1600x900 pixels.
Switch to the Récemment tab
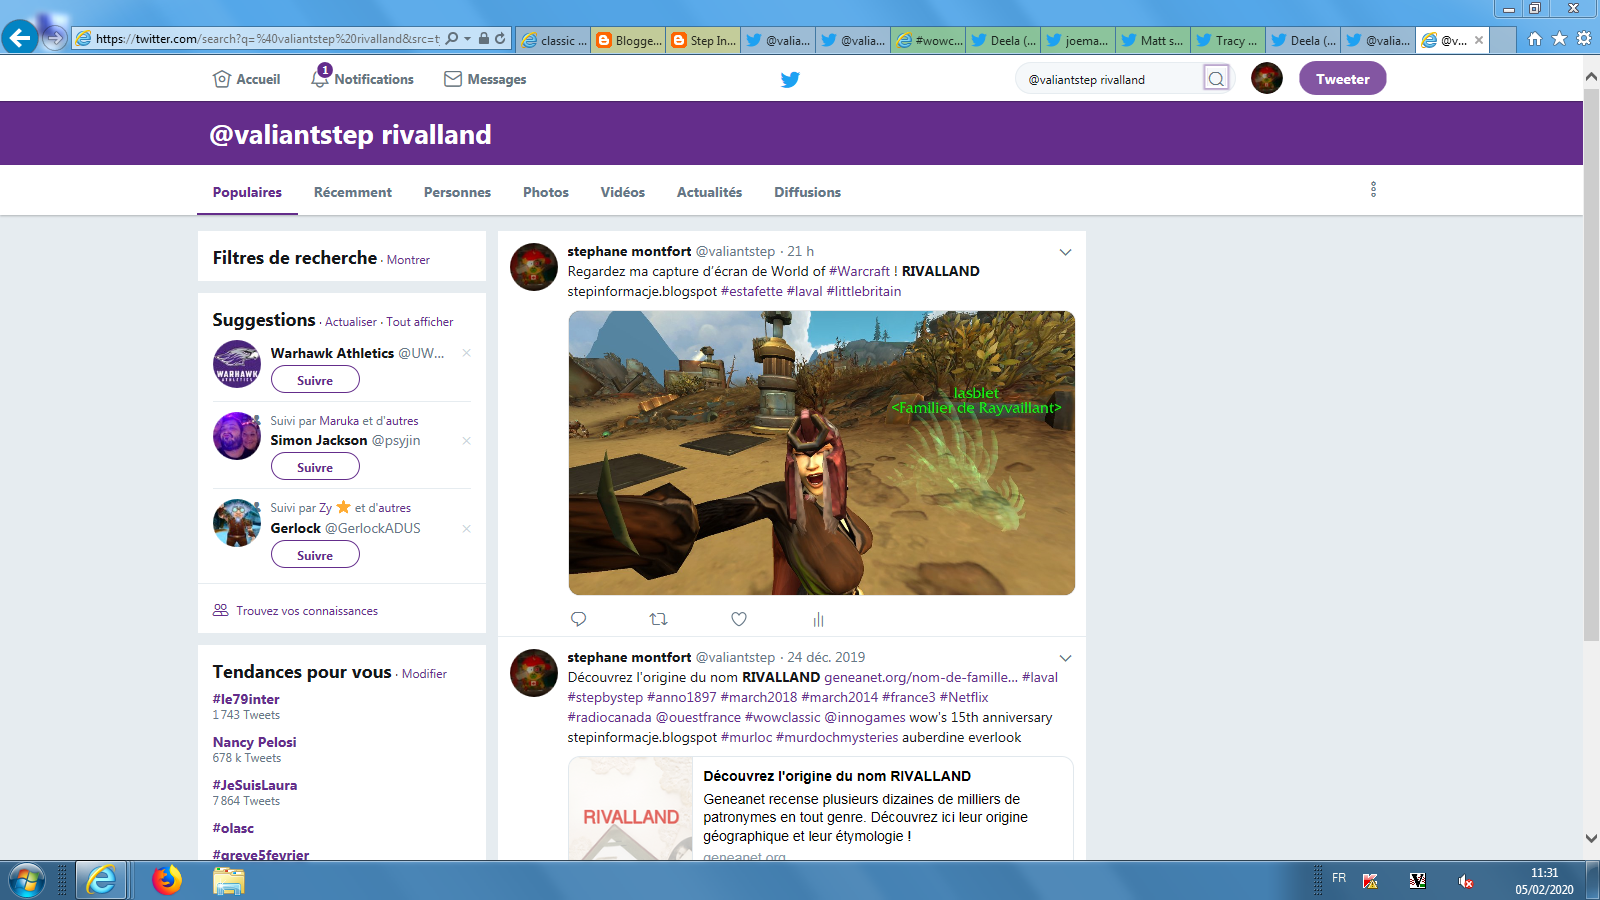(x=353, y=192)
